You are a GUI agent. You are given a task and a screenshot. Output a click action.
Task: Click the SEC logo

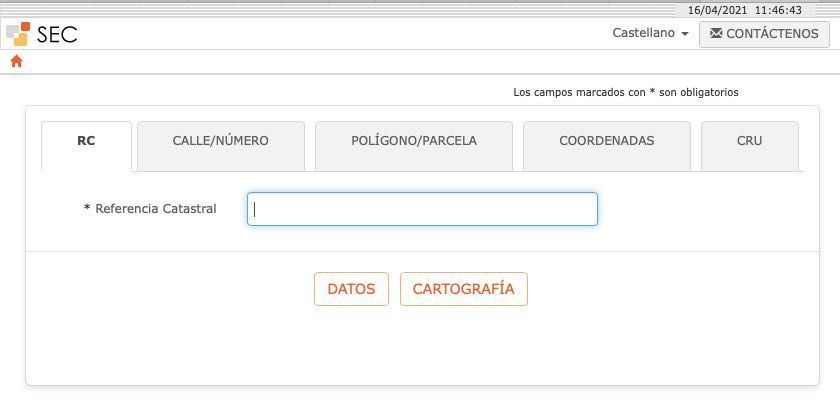[42, 34]
